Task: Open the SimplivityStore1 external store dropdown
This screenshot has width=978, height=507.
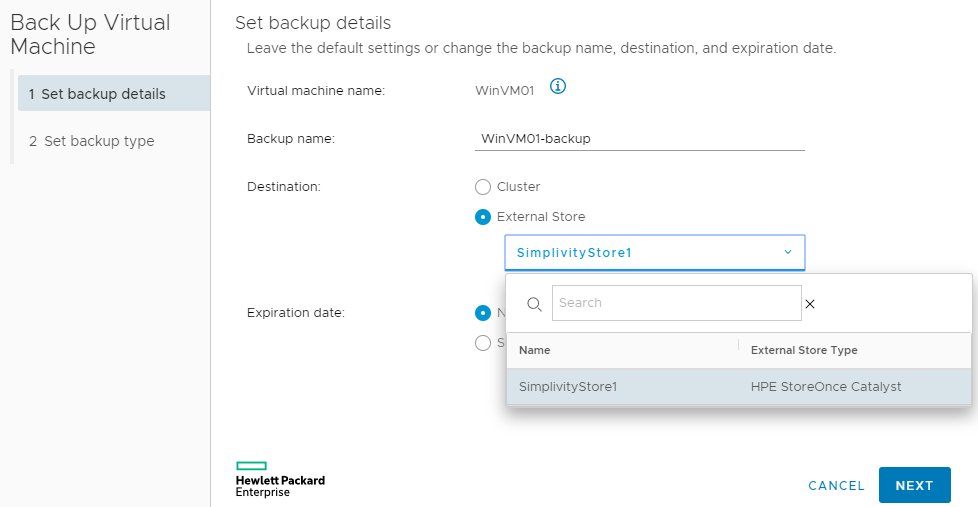Action: pos(655,253)
